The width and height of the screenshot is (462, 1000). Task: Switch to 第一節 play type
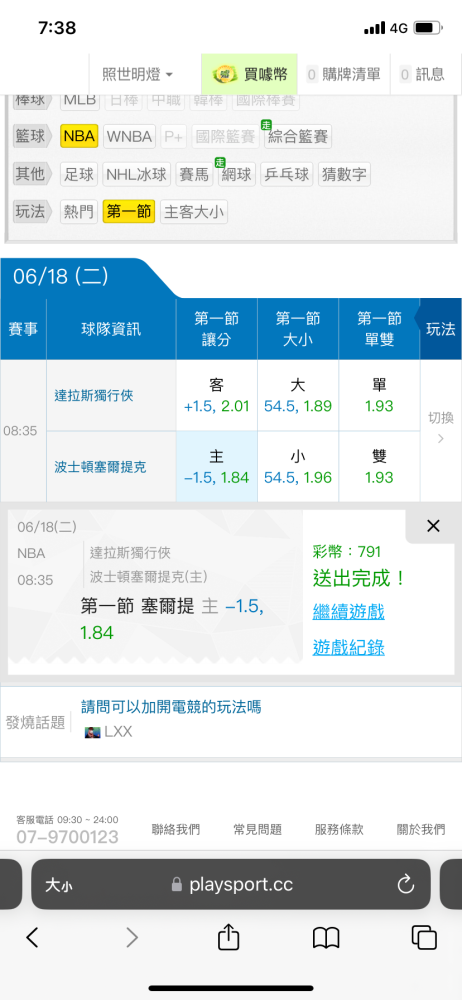point(128,212)
